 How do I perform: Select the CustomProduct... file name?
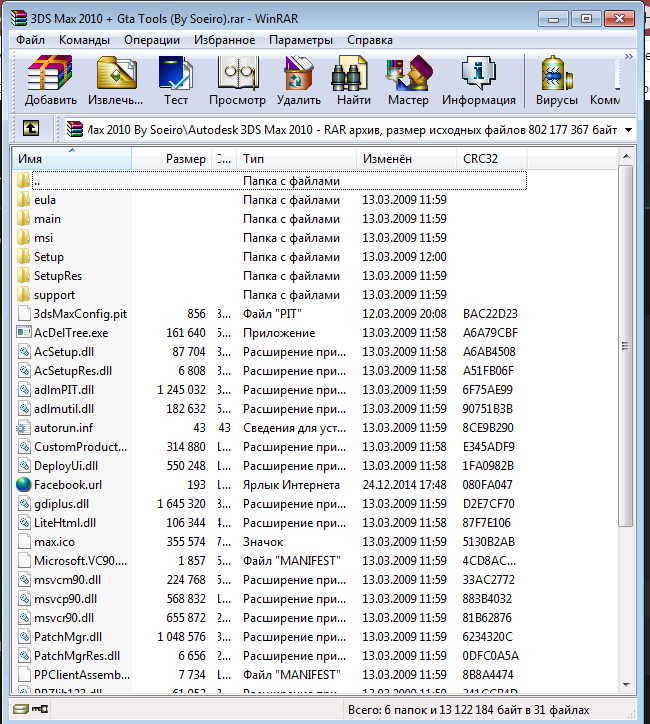click(x=80, y=447)
